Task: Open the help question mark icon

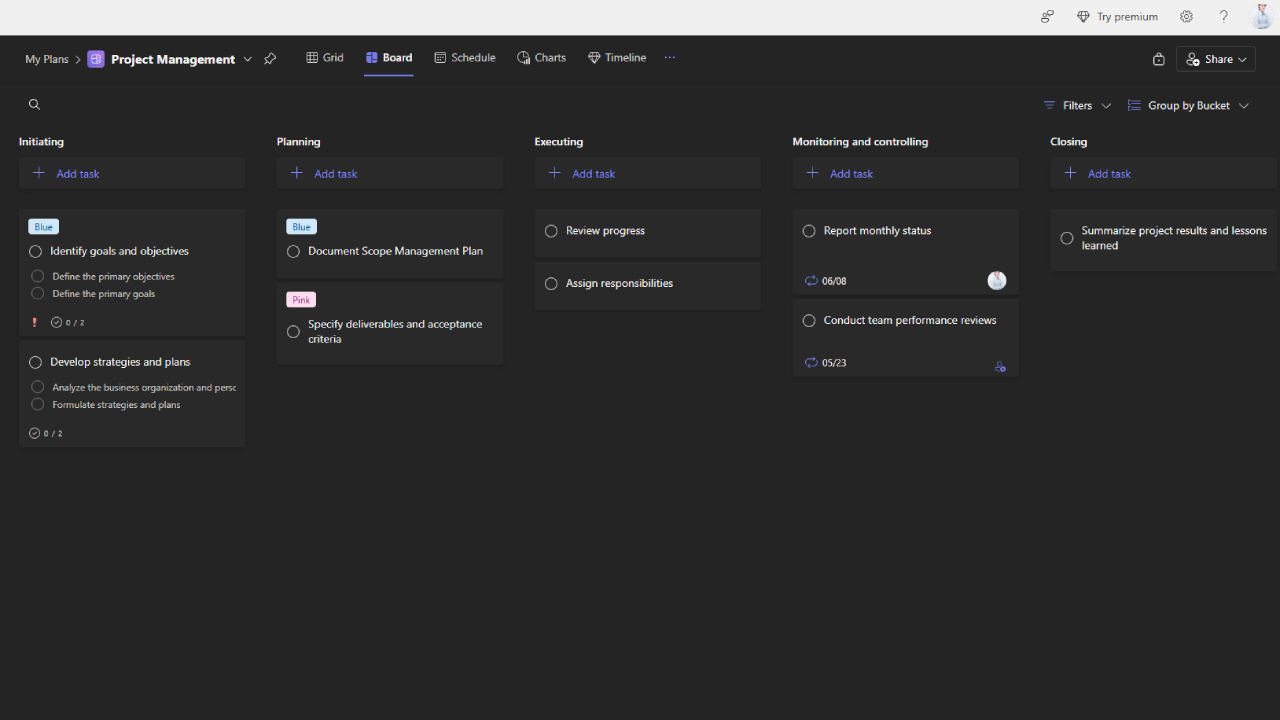Action: click(x=1223, y=16)
